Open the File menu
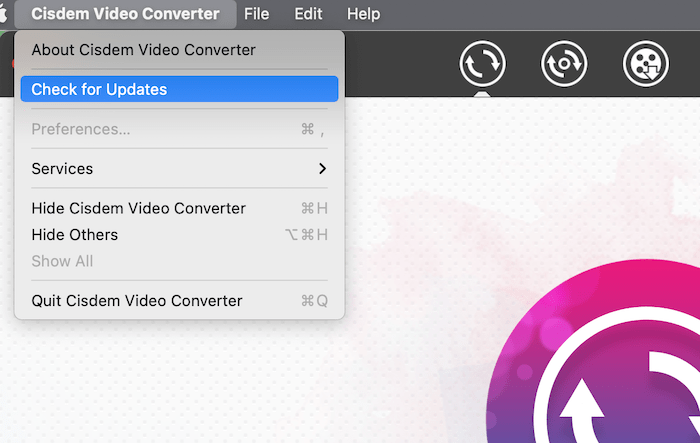Viewport: 700px width, 443px height. pyautogui.click(x=257, y=14)
